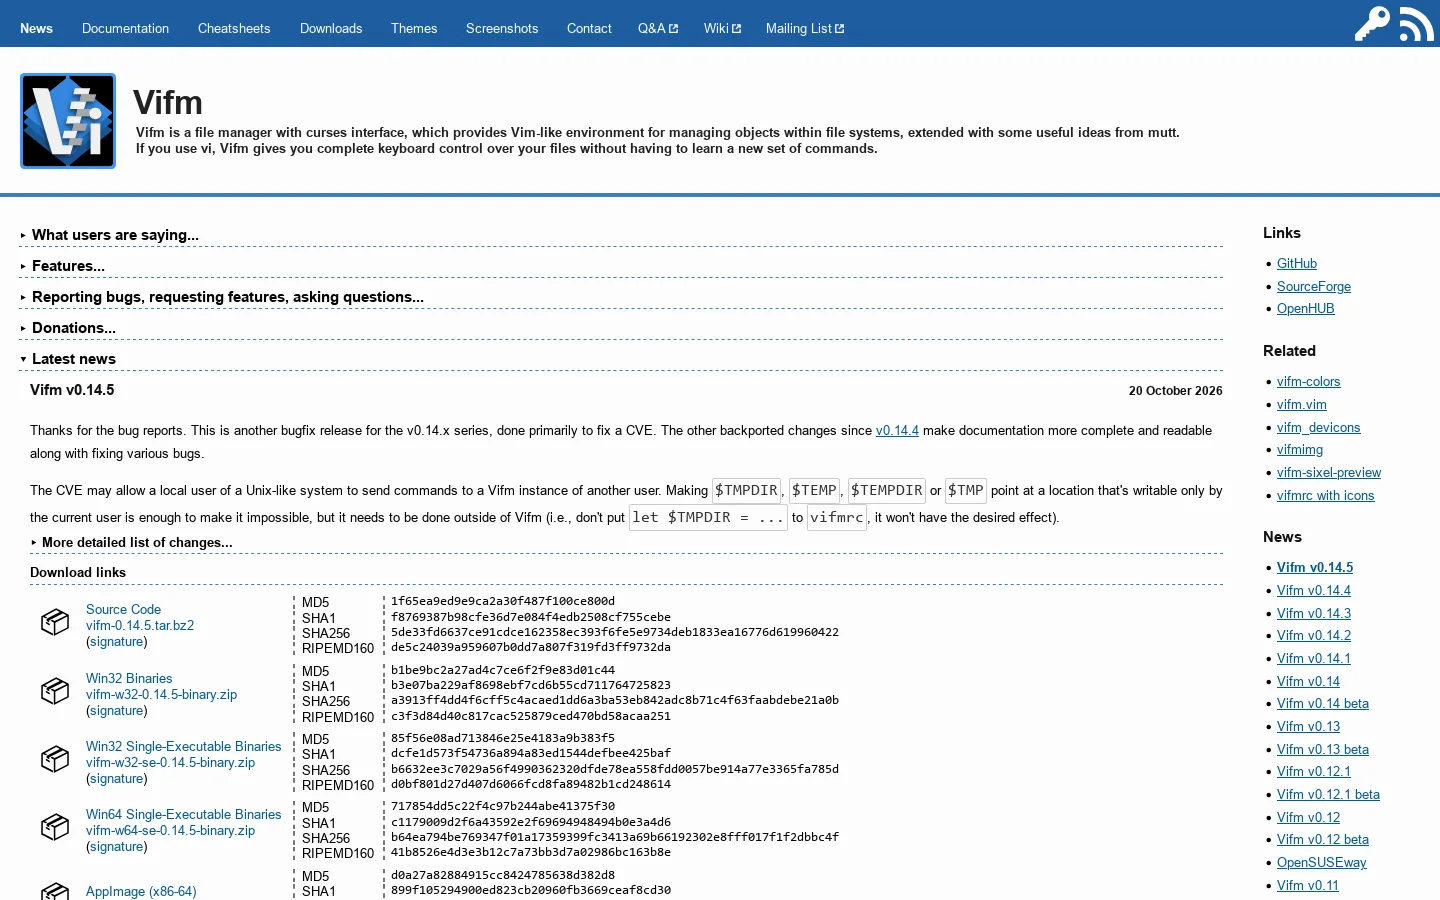This screenshot has width=1440, height=900.
Task: Click the Win32 Single-Executable package icon
Action: (55, 759)
